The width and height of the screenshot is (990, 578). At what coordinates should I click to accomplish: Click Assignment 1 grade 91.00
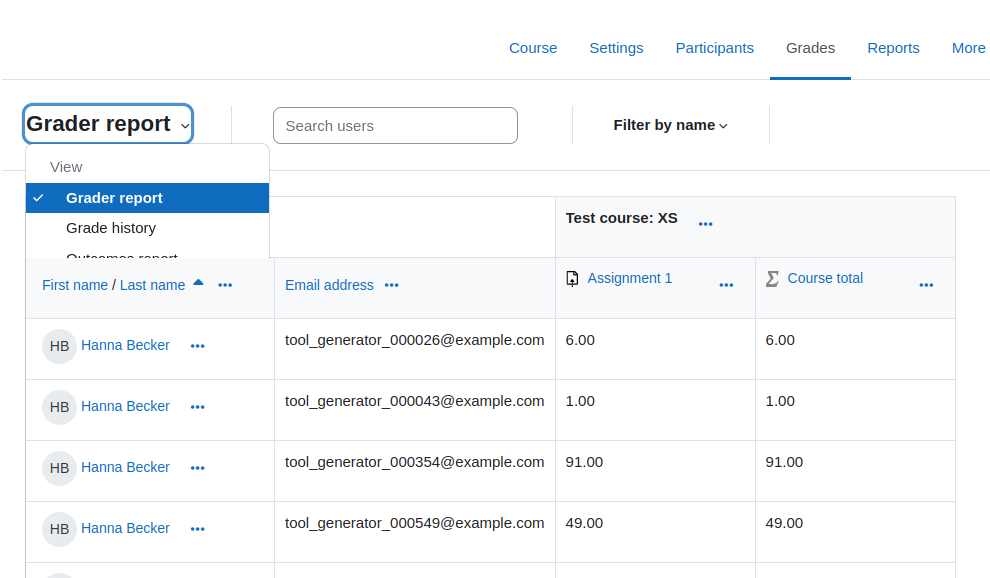(x=584, y=462)
